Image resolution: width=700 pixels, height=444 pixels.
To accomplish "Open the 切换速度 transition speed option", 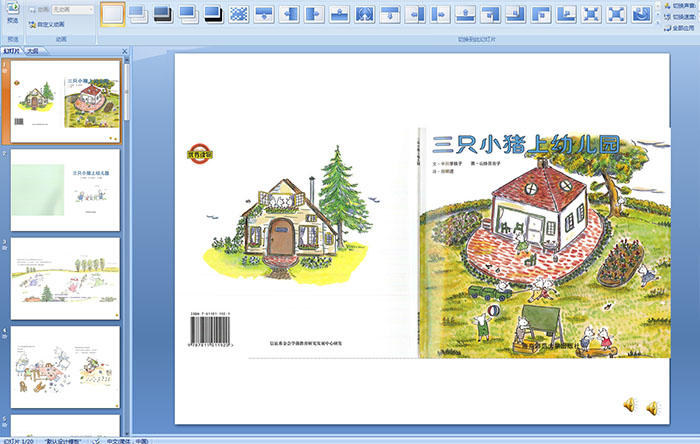I will (680, 17).
